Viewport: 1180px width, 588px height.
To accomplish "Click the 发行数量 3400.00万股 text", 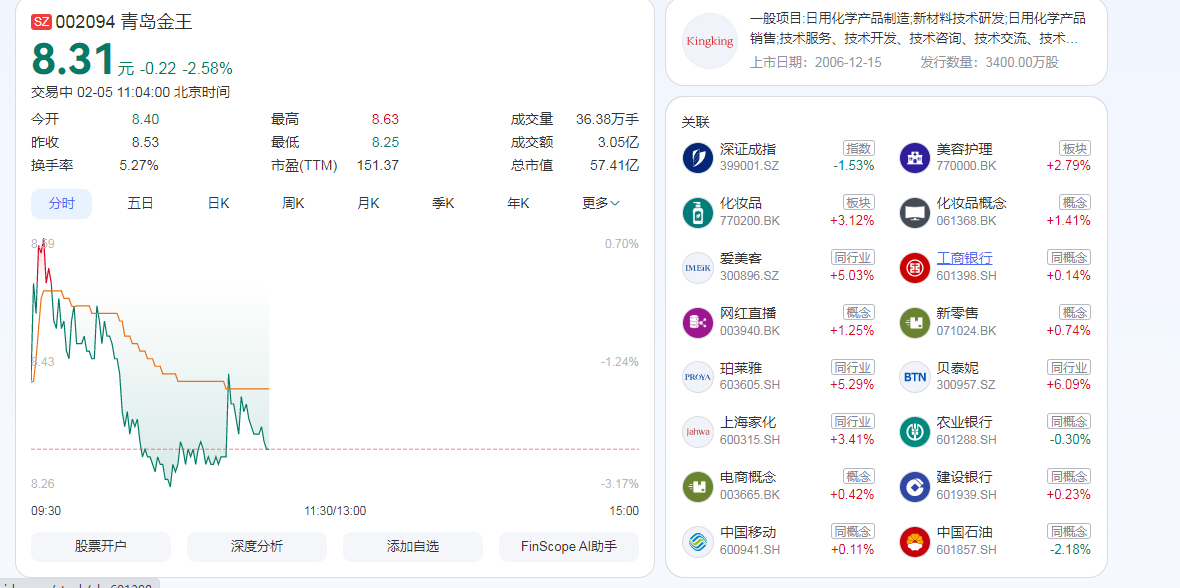I will click(990, 62).
